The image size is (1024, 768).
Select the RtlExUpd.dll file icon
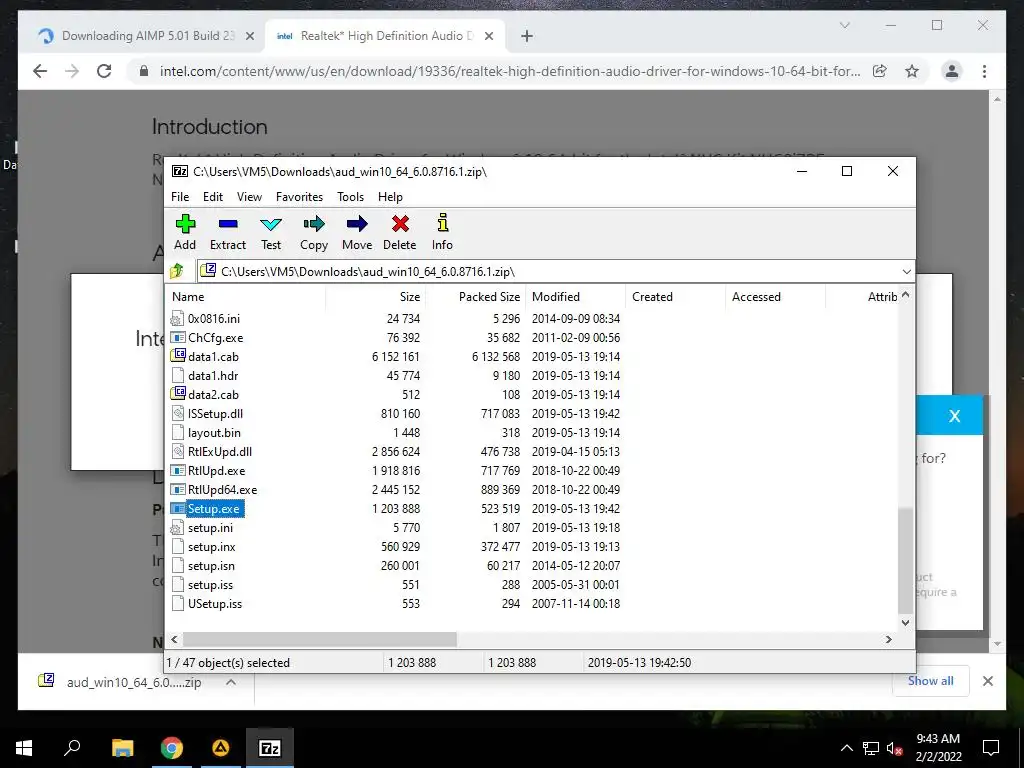coord(178,451)
